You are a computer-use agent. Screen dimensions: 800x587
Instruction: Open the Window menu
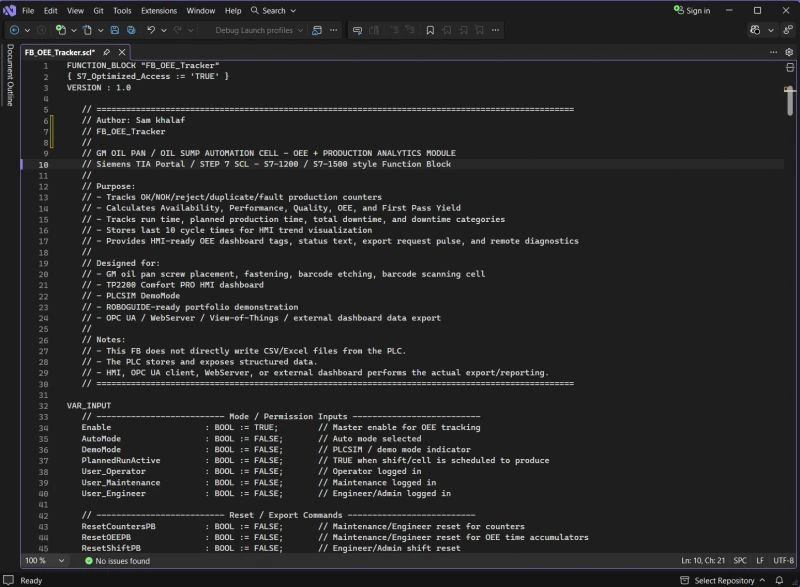(201, 11)
